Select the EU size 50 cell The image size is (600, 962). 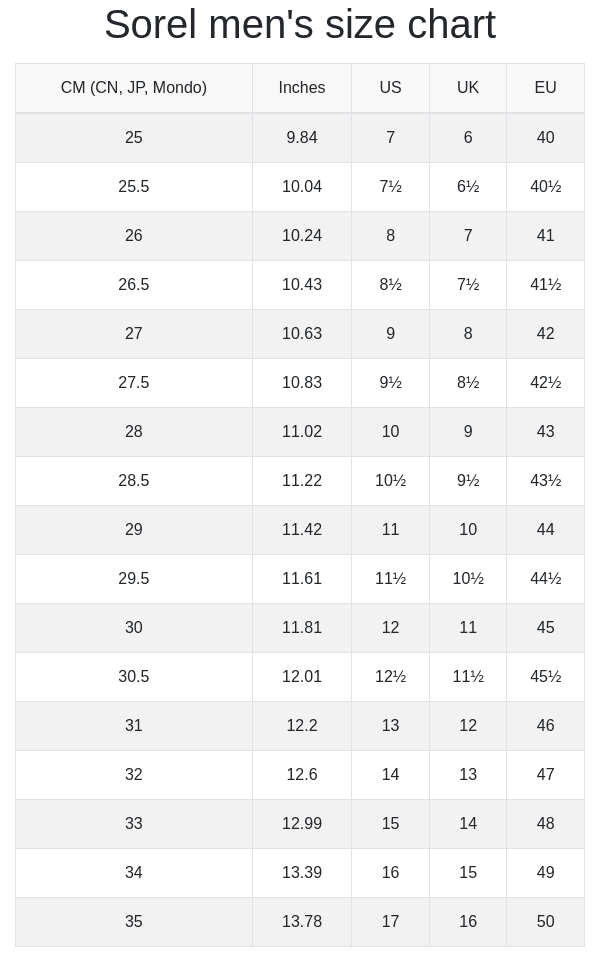coord(545,922)
